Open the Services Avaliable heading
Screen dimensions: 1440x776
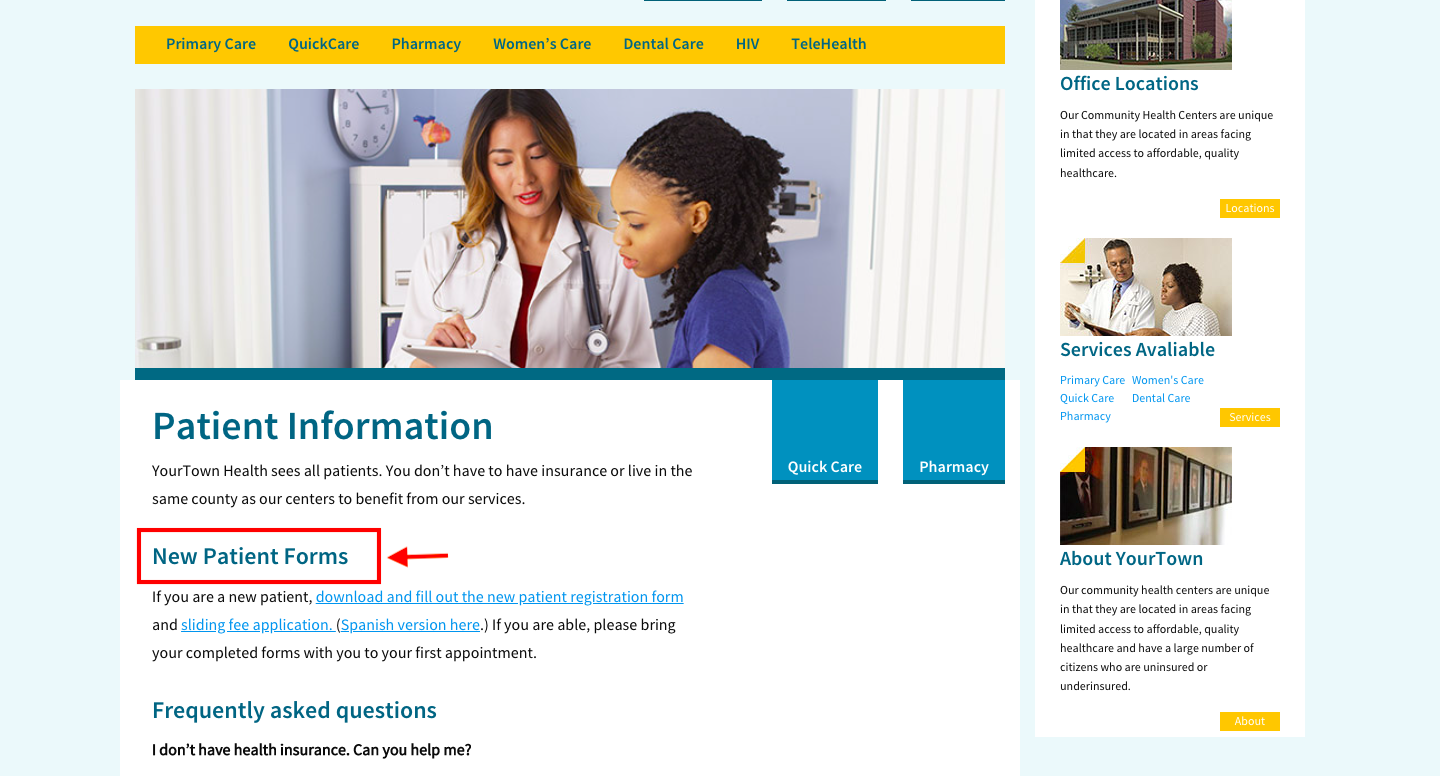pos(1137,350)
